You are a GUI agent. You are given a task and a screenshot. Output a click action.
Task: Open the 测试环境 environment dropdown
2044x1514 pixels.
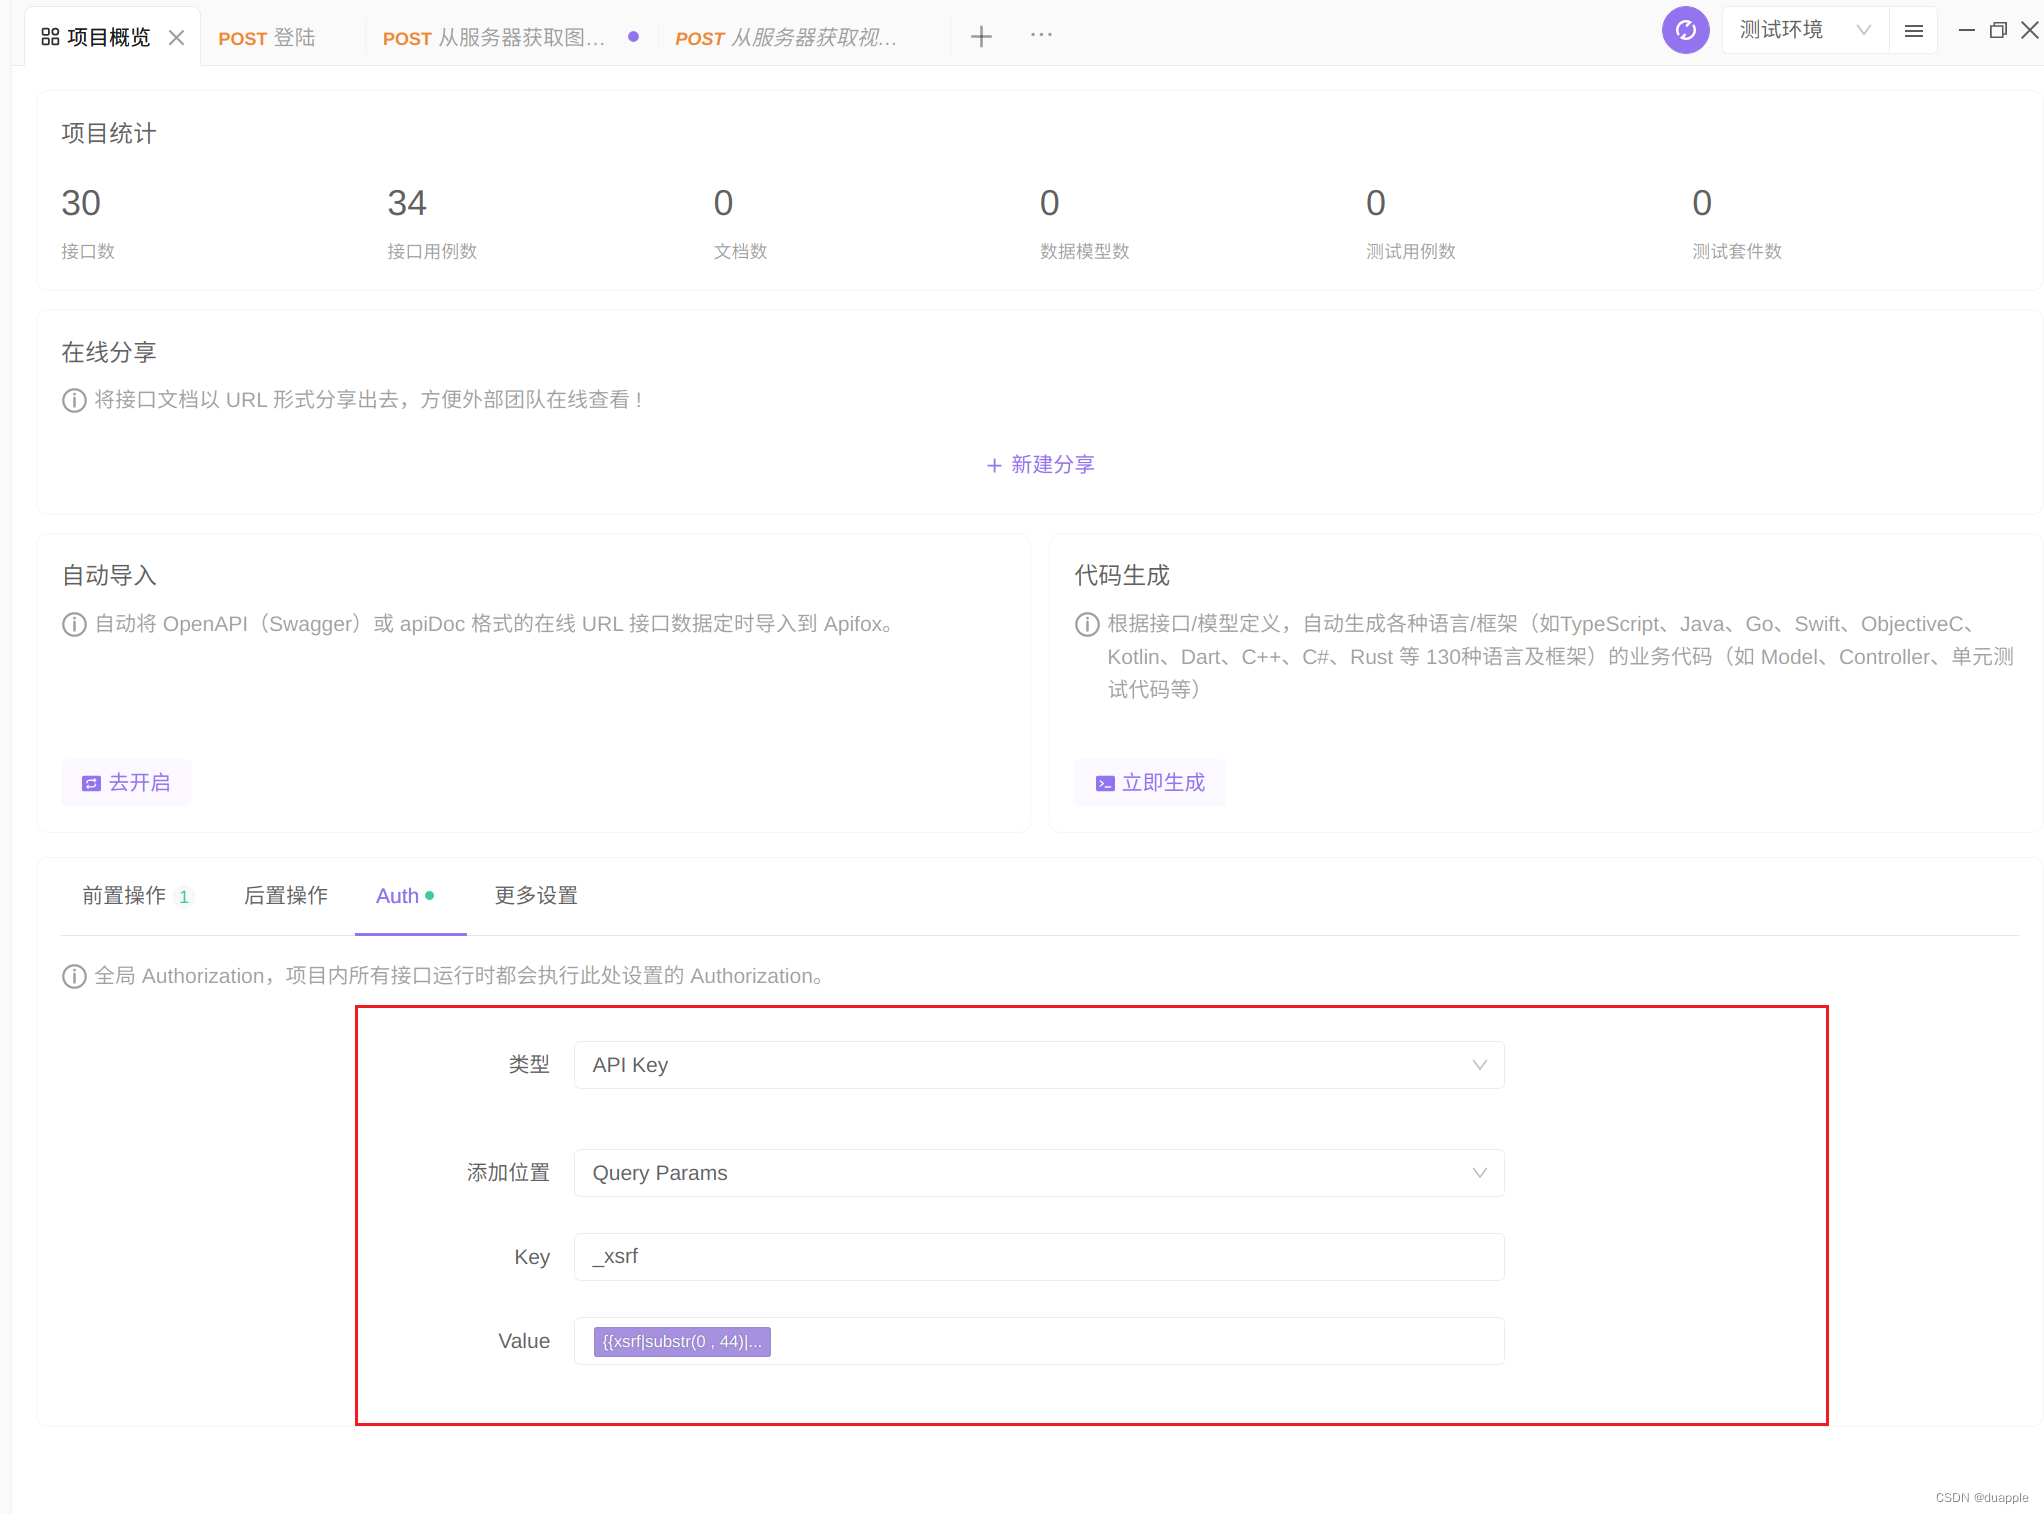click(x=1805, y=30)
